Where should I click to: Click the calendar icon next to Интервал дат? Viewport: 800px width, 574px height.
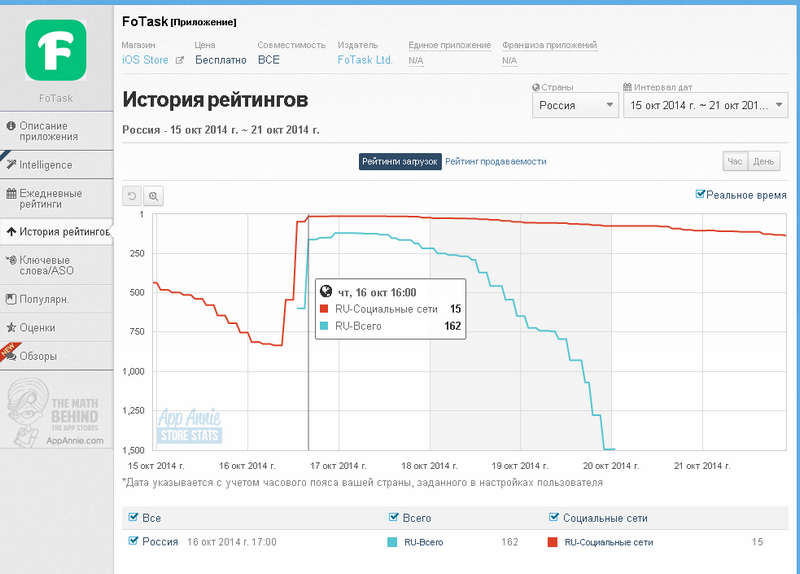click(x=628, y=87)
